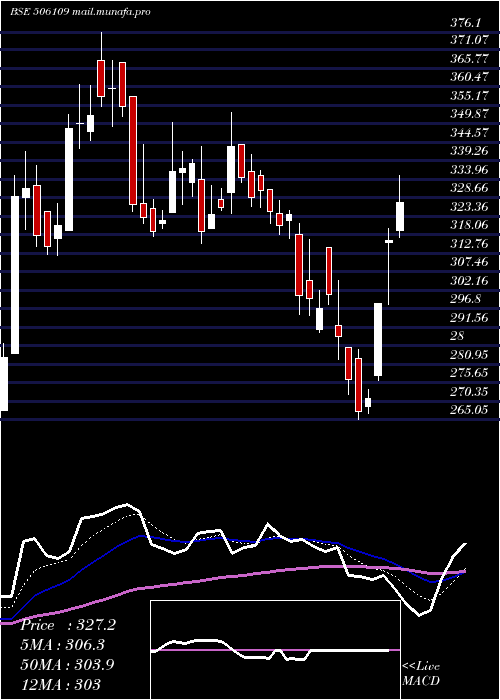Click the 339.26 price level label
500x700 pixels.
(x=469, y=151)
